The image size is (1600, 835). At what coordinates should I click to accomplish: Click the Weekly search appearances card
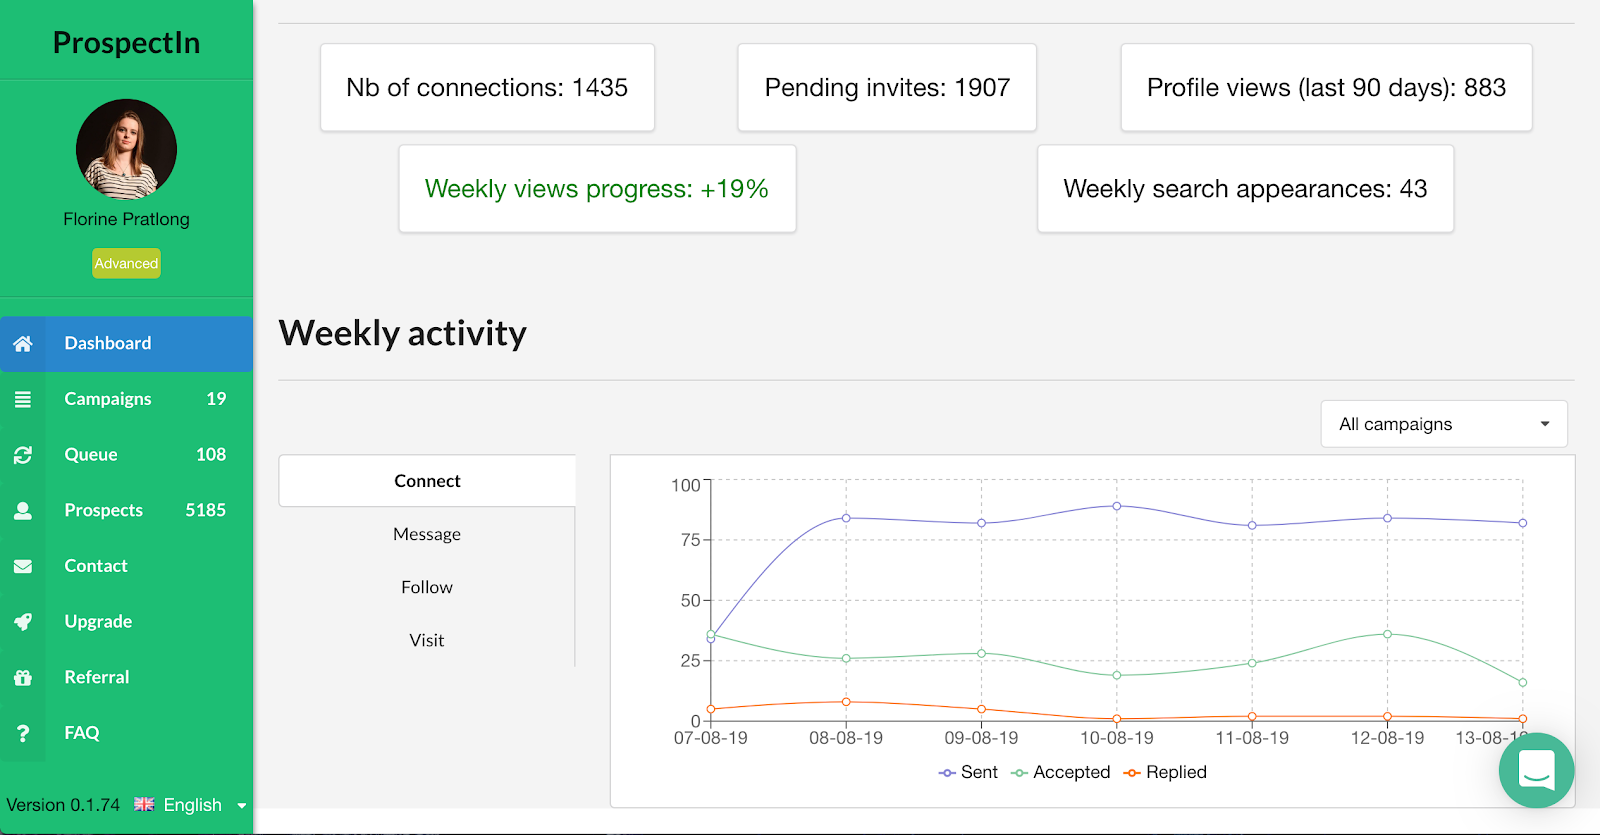tap(1245, 189)
